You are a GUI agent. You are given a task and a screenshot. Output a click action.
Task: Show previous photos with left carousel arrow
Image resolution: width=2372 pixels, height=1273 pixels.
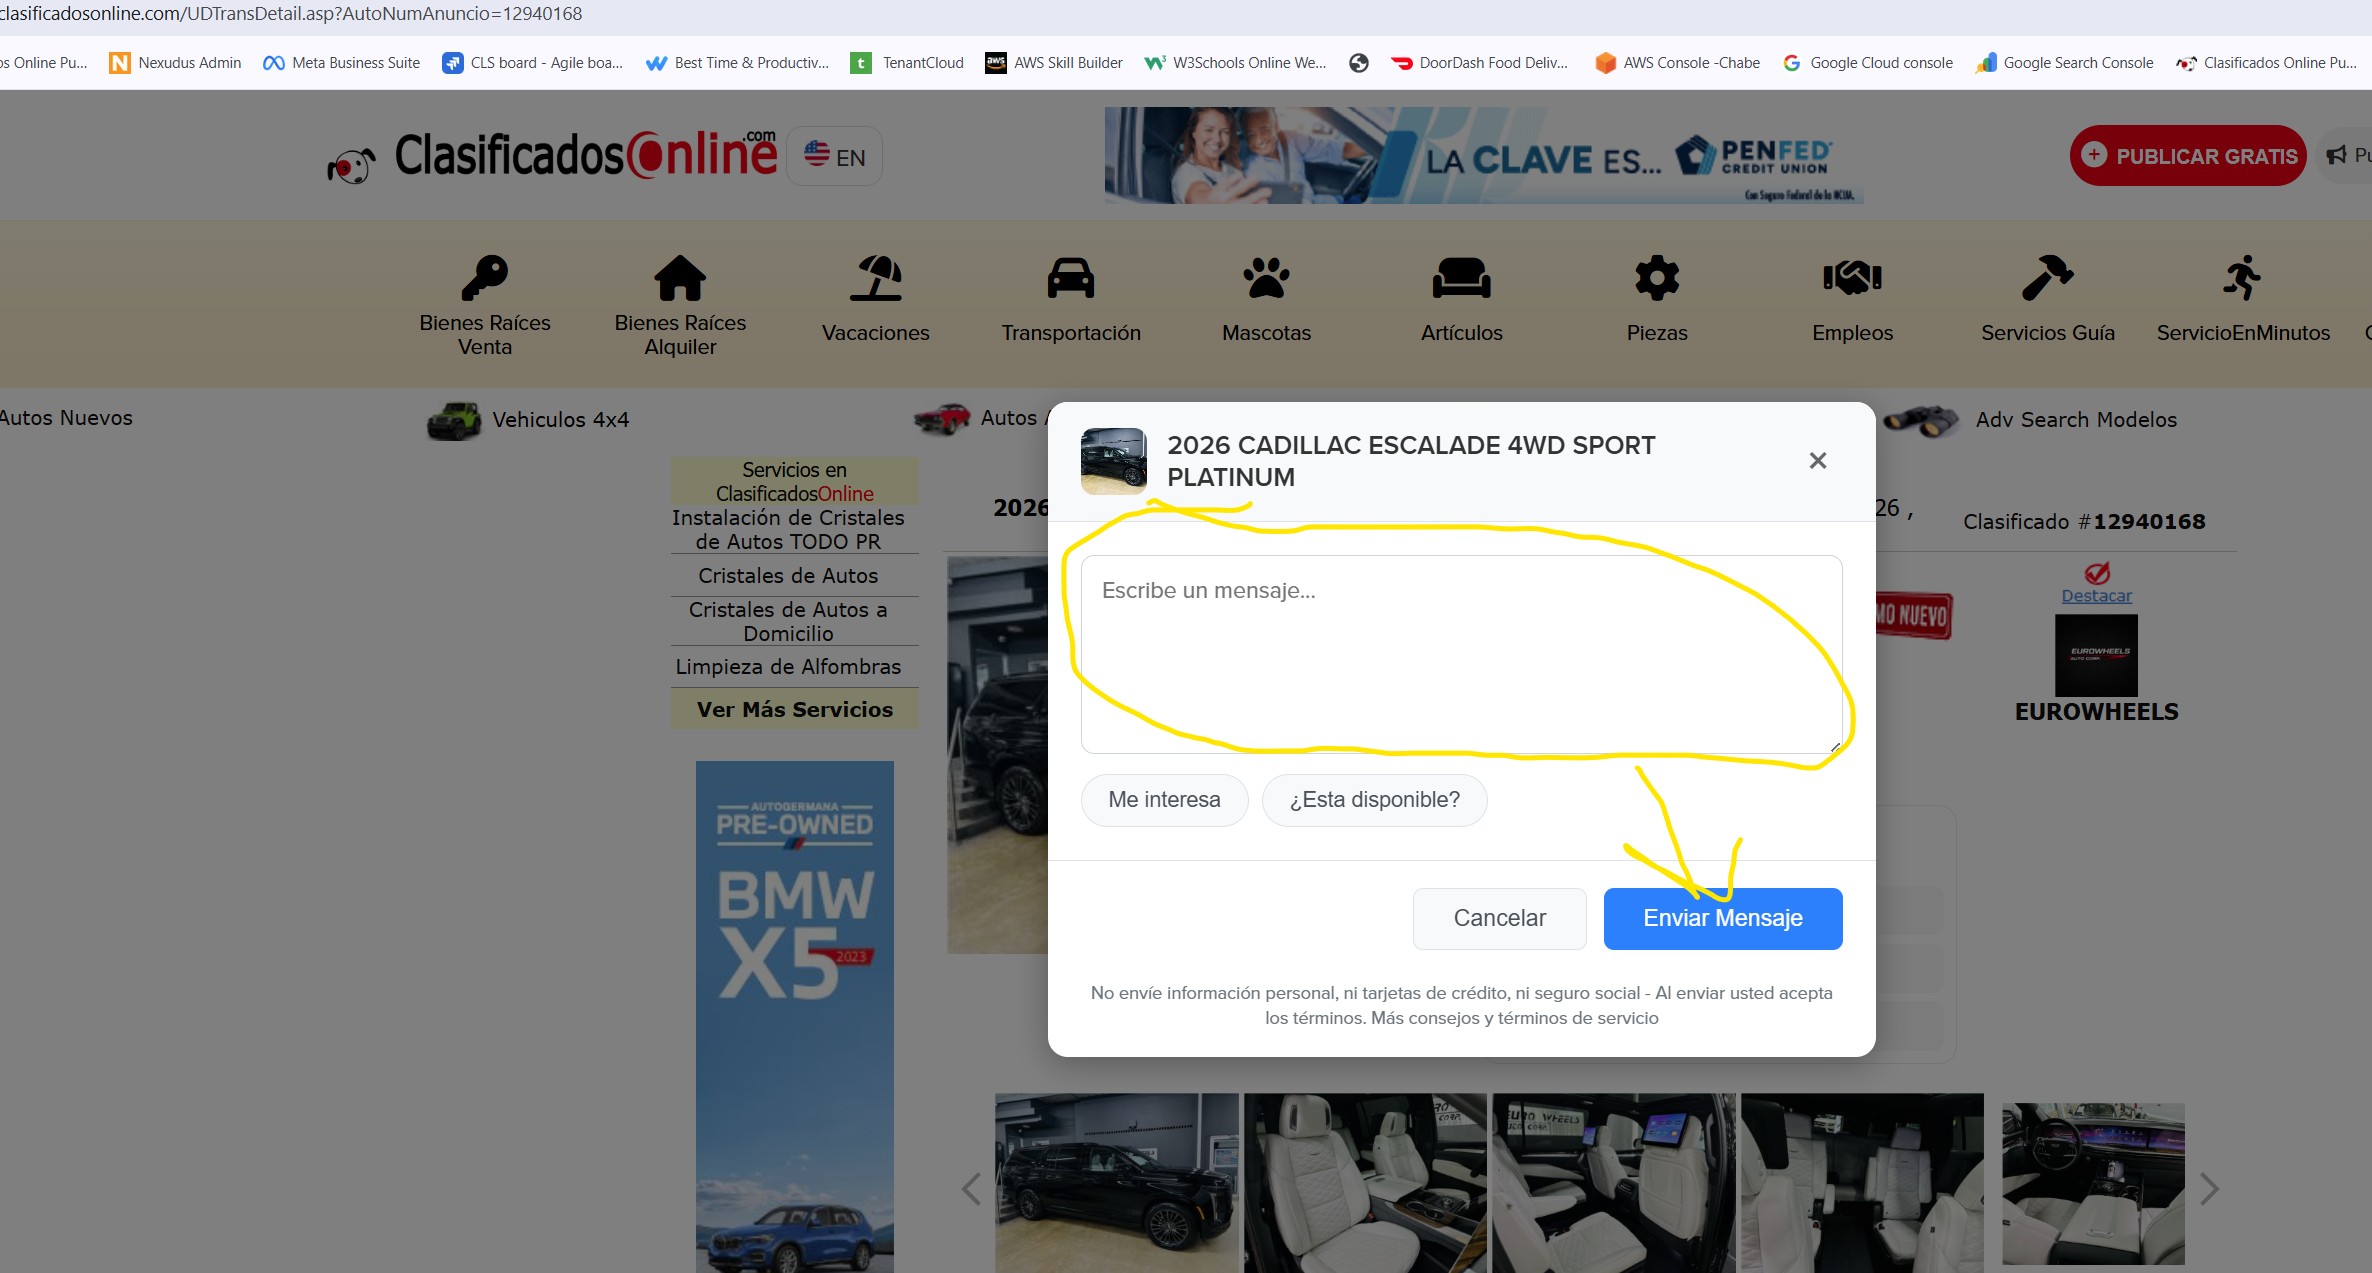(x=971, y=1189)
